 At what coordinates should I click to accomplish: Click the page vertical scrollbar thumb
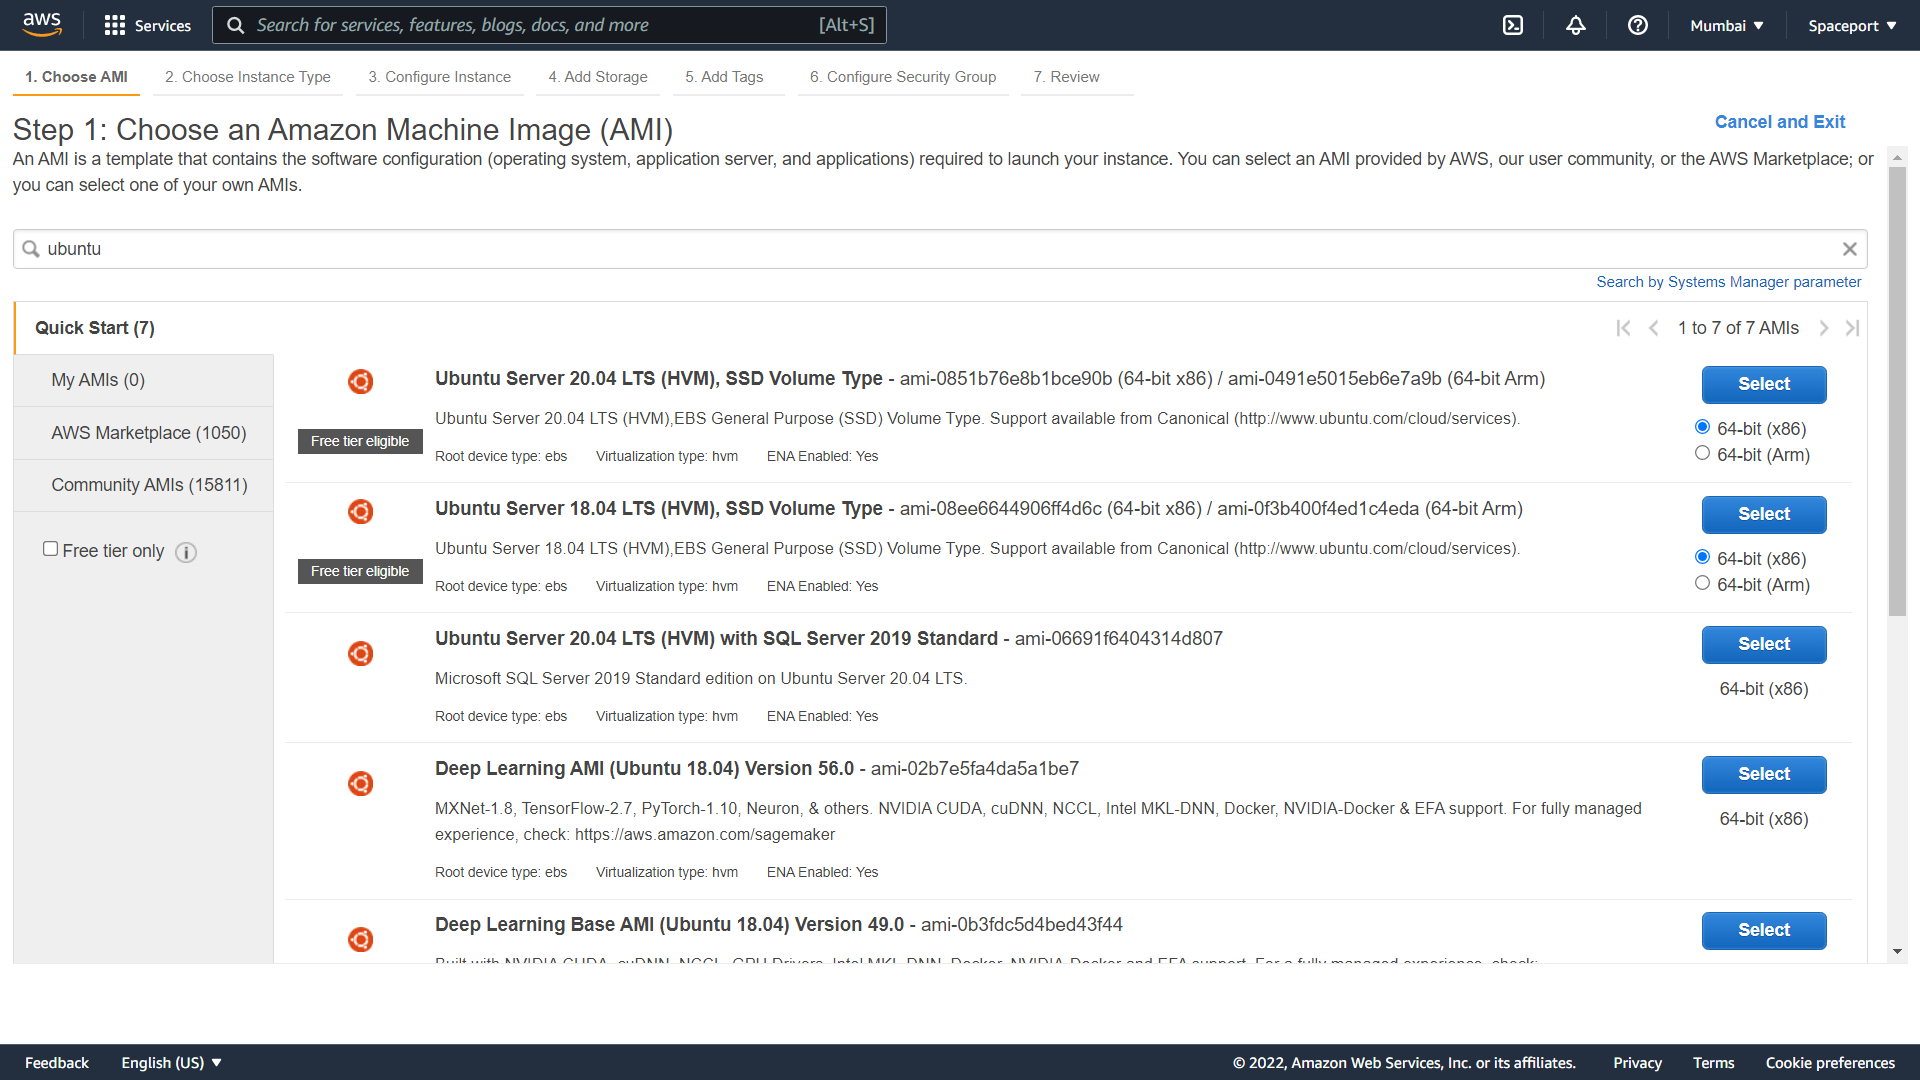pos(1897,391)
